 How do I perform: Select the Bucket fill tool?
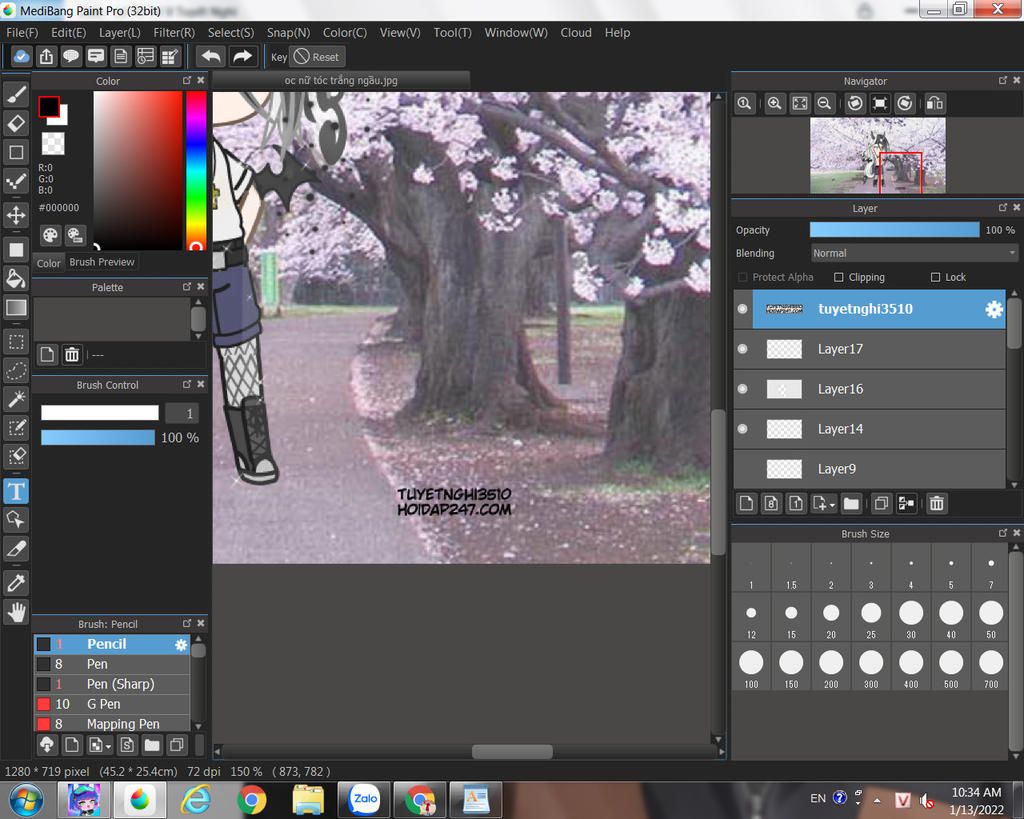click(16, 278)
